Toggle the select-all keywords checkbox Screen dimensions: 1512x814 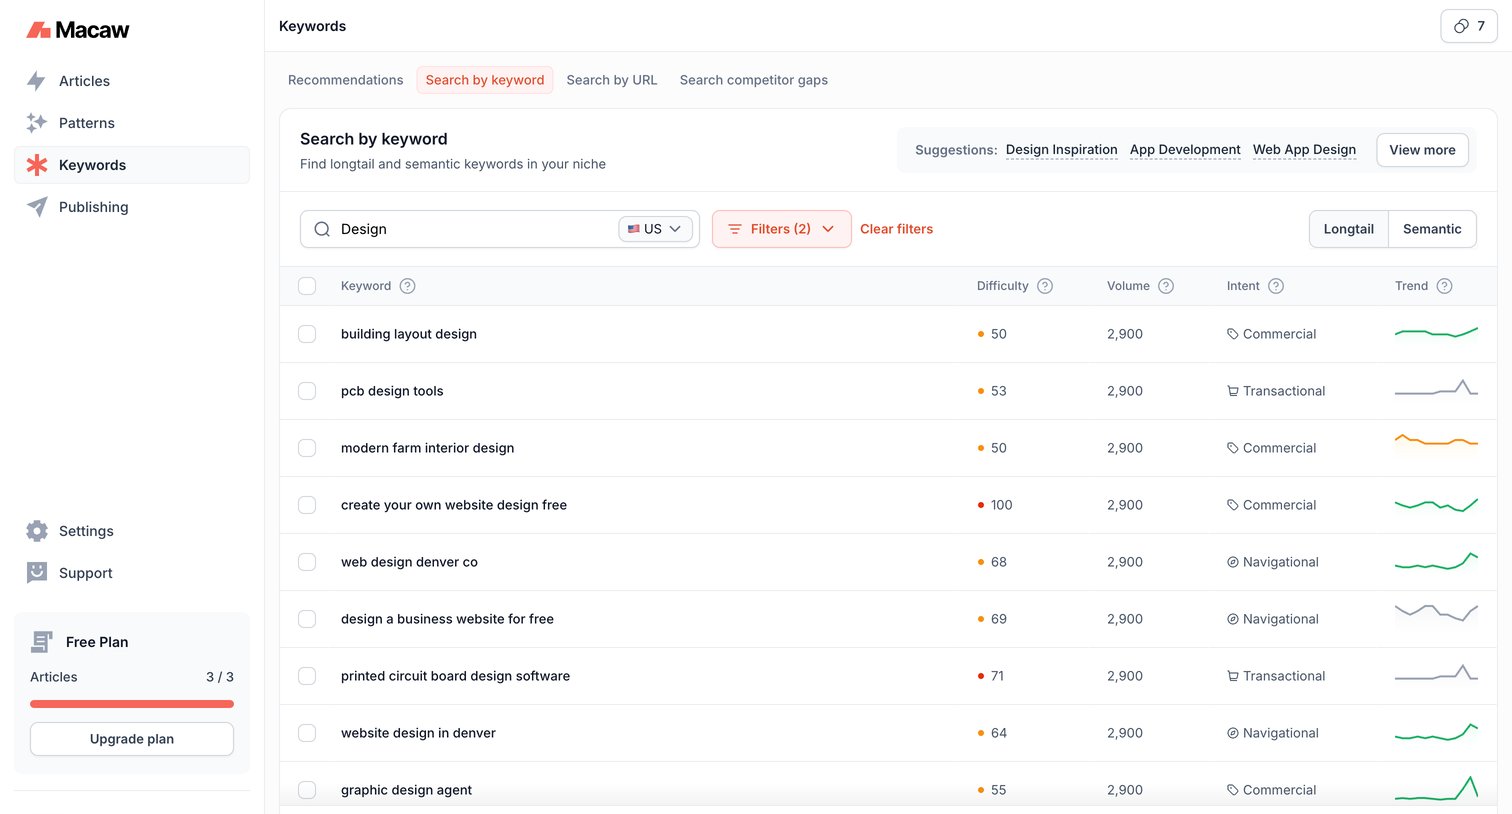[307, 286]
